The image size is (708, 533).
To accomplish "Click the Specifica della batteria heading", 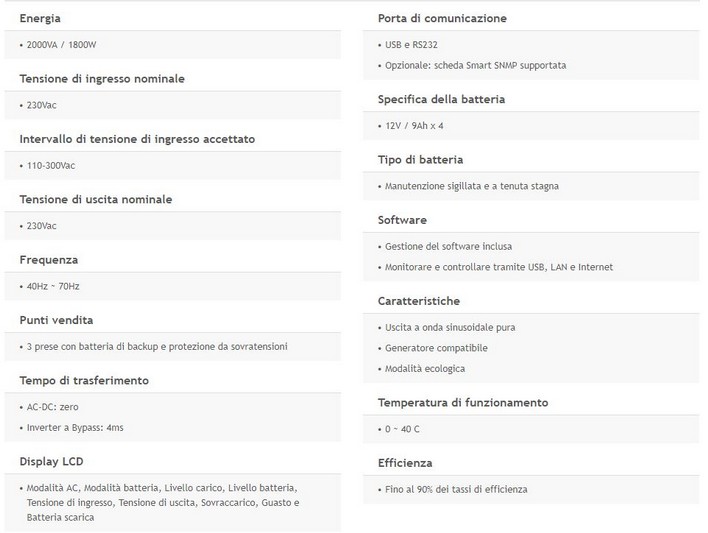I will pyautogui.click(x=441, y=99).
